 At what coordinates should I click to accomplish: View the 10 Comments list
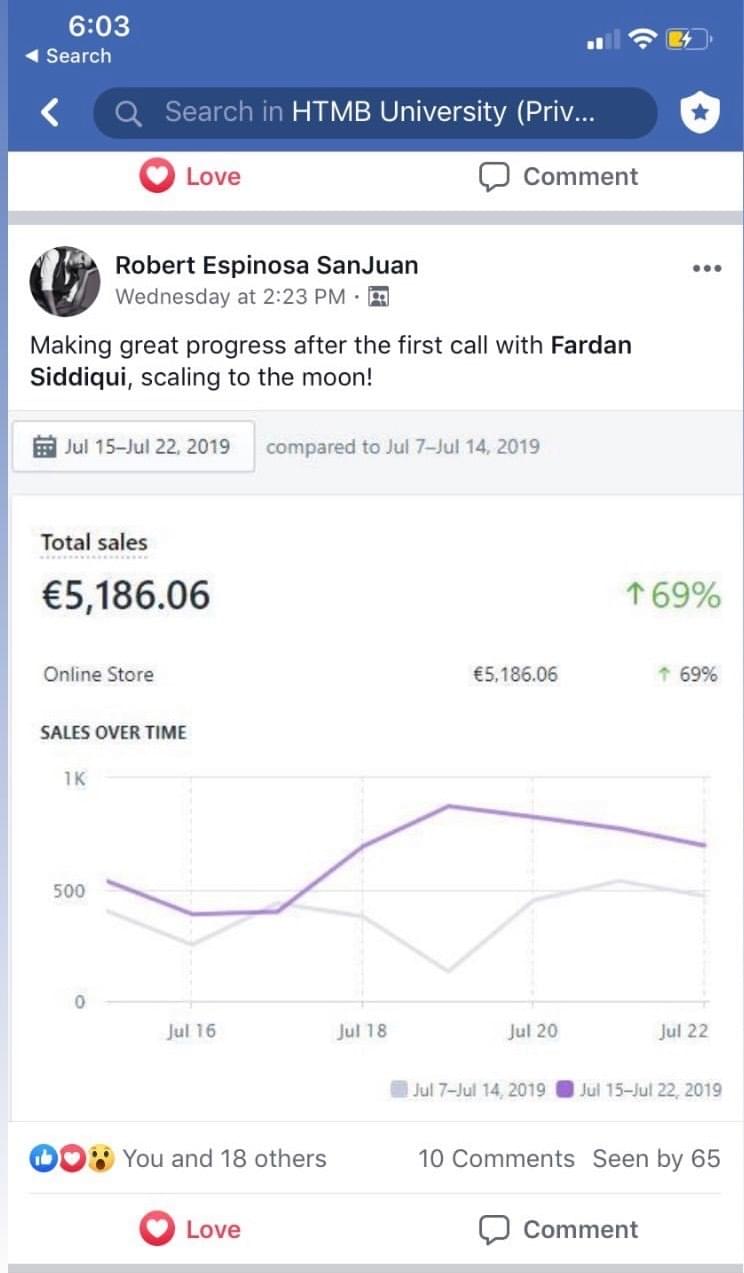click(496, 1159)
